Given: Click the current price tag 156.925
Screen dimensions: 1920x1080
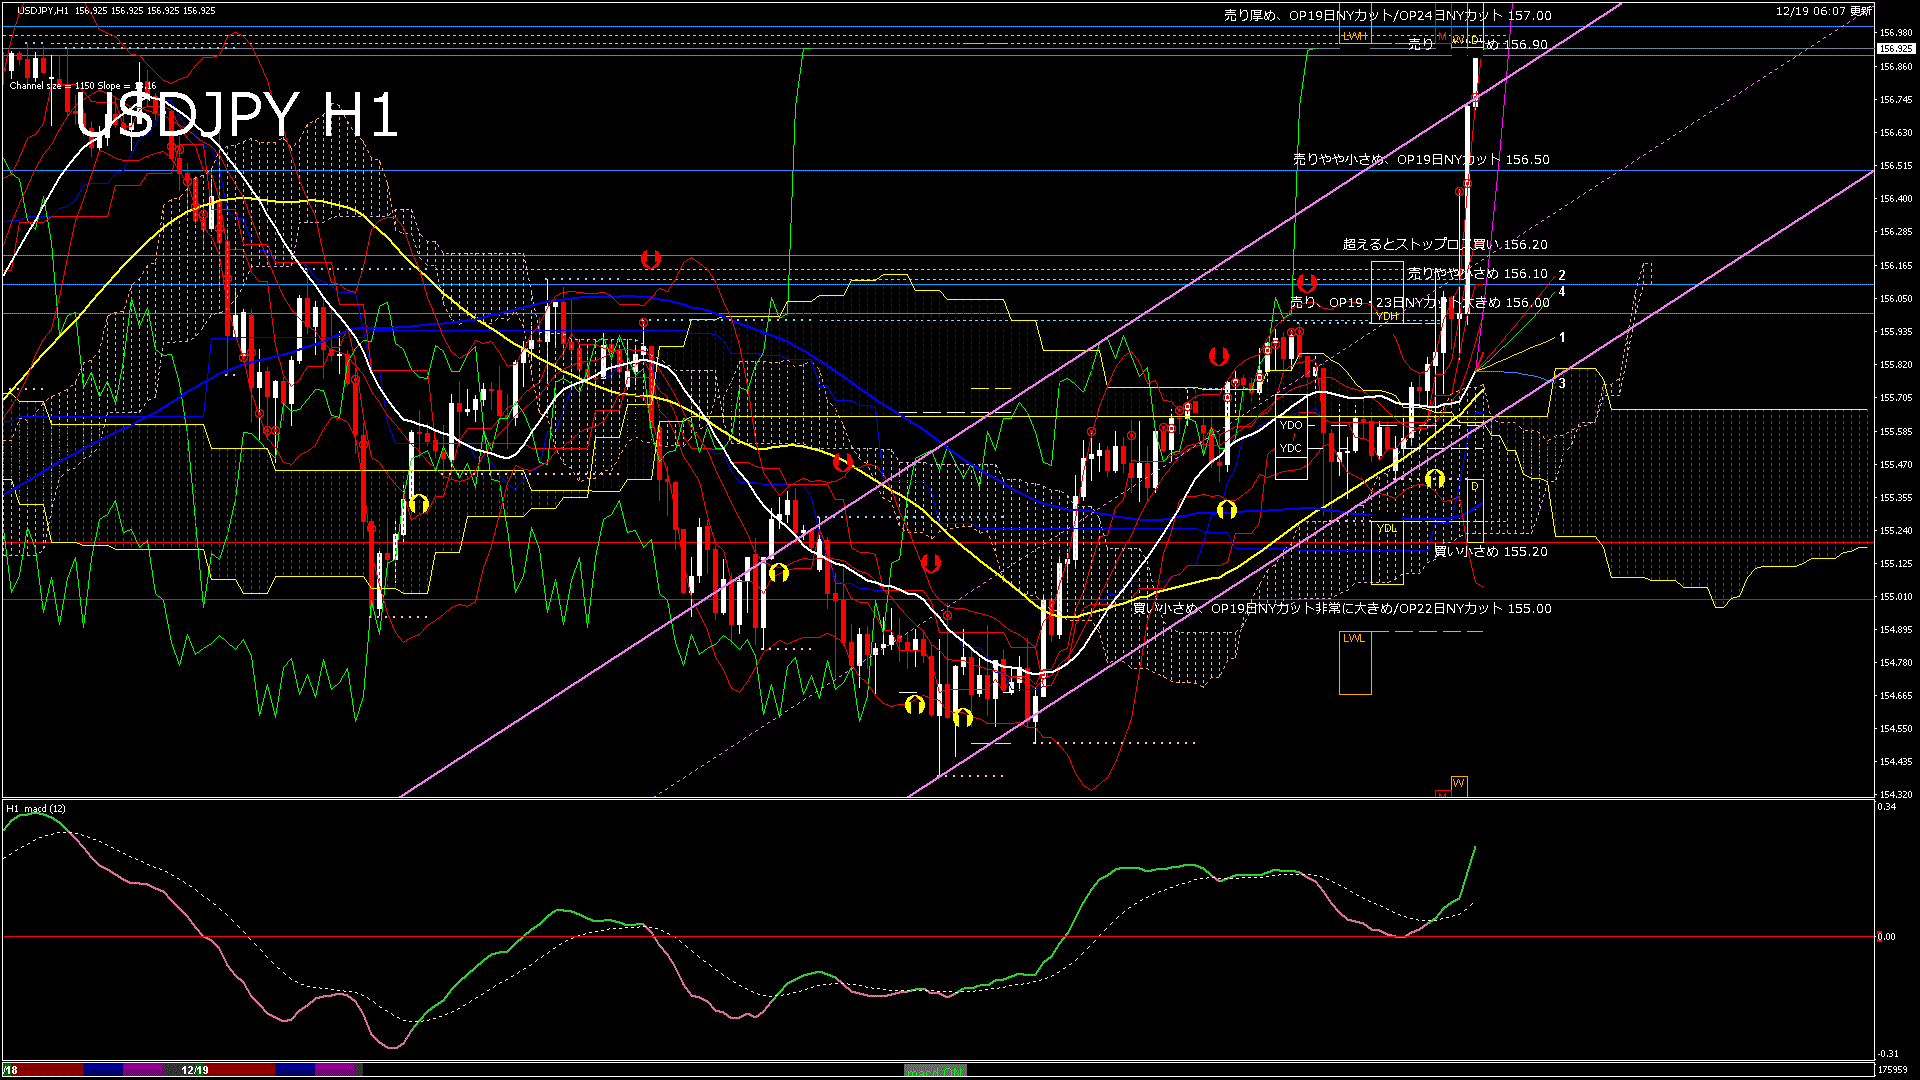Looking at the screenshot, I should [x=1895, y=48].
